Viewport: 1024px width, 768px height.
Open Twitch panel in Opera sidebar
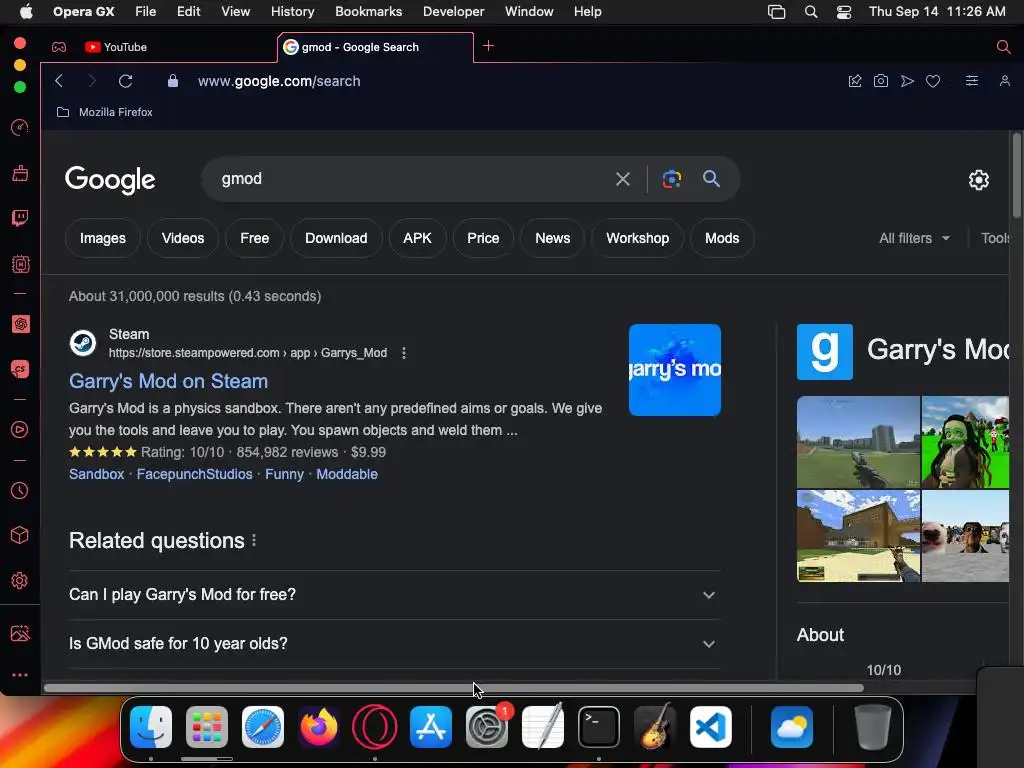[x=20, y=217]
